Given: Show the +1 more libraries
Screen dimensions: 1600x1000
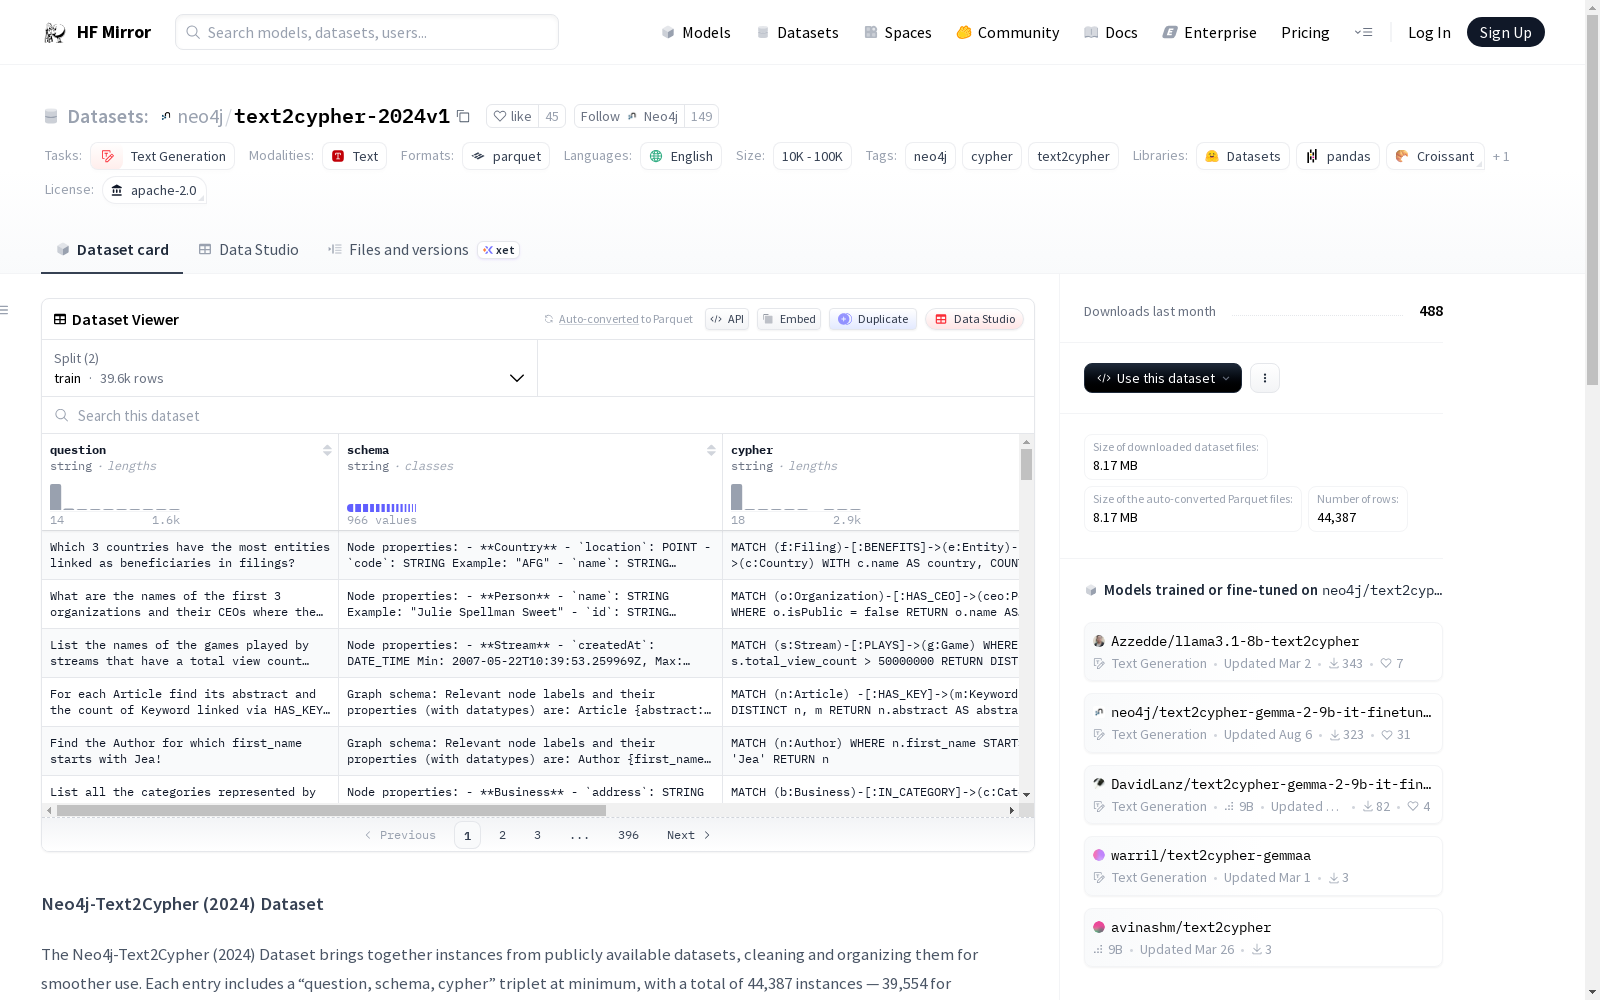Looking at the screenshot, I should 1501,156.
